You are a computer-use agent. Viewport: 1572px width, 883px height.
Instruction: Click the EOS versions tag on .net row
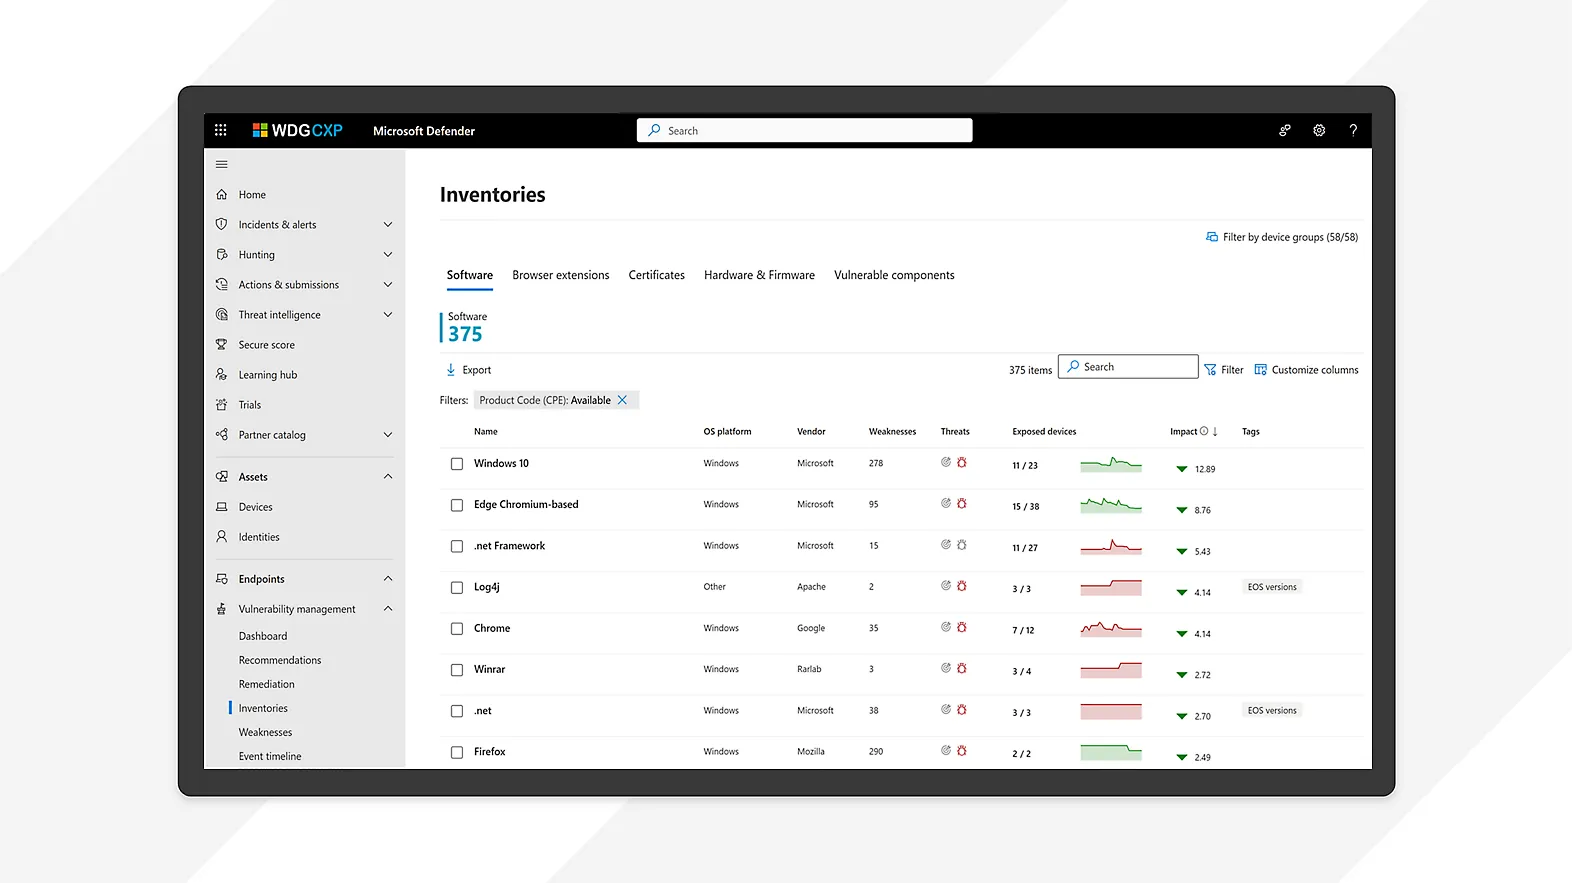1272,711
